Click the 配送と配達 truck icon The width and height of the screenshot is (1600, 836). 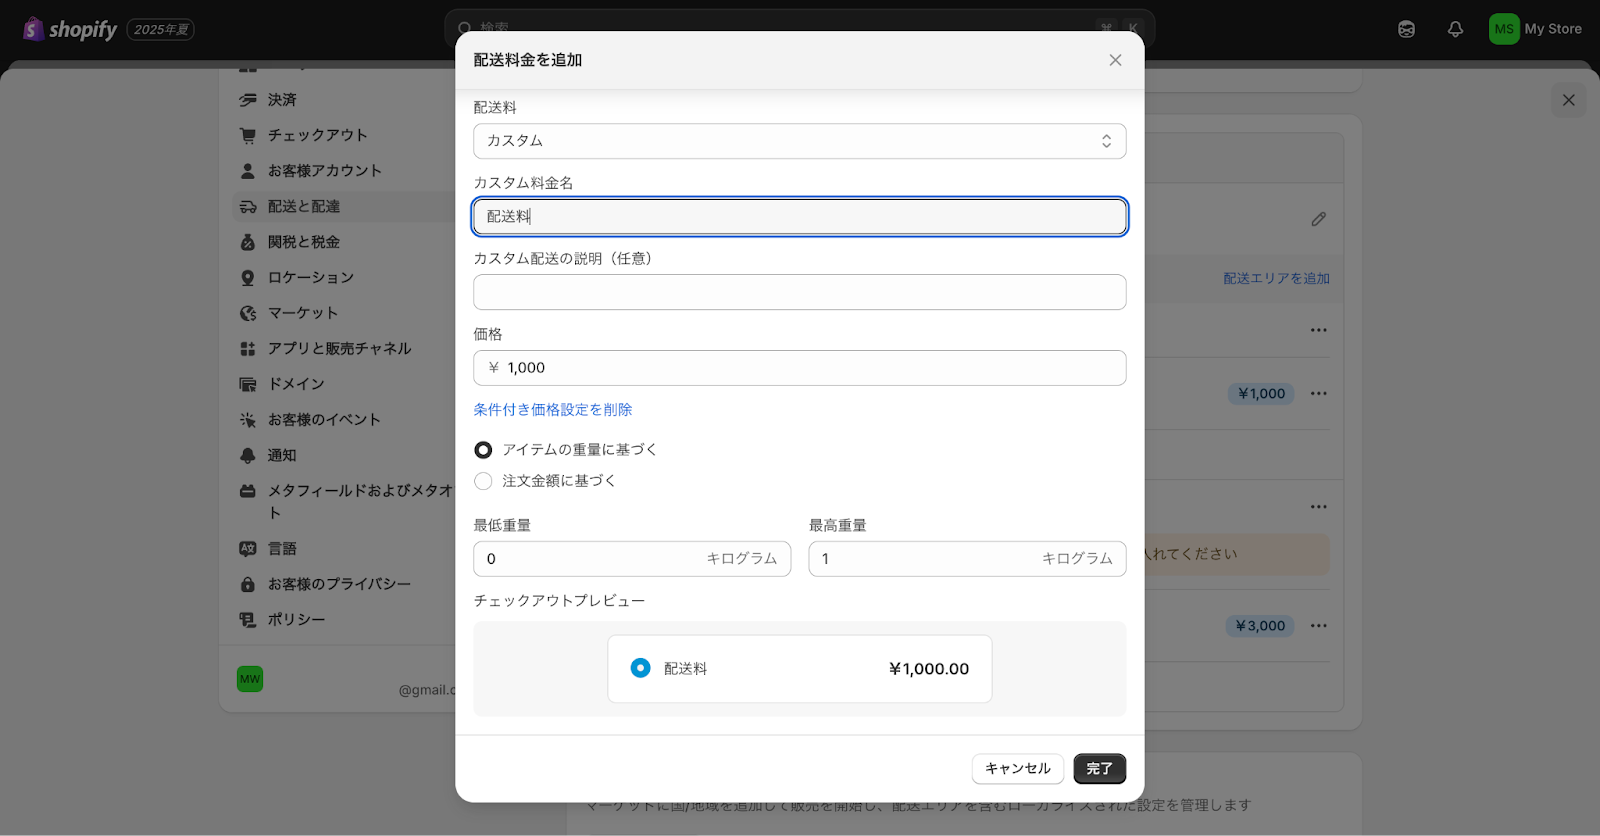(248, 207)
